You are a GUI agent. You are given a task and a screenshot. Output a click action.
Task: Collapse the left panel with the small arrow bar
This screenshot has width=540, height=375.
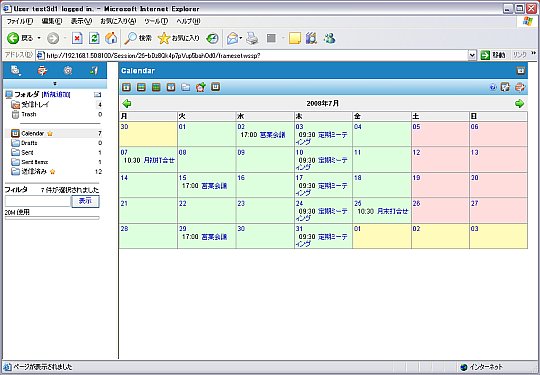point(55,84)
